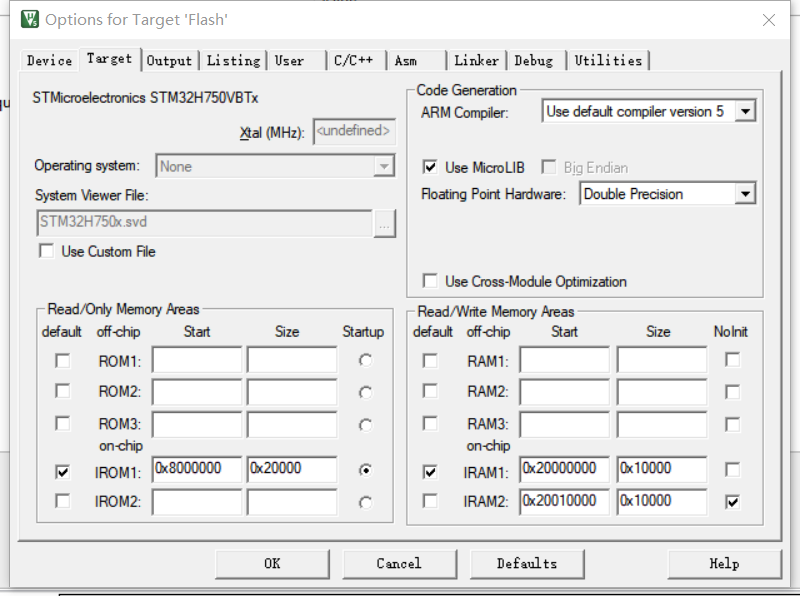The height and width of the screenshot is (596, 800).
Task: Check the IRAM1 NoInit checkbox
Action: point(733,469)
